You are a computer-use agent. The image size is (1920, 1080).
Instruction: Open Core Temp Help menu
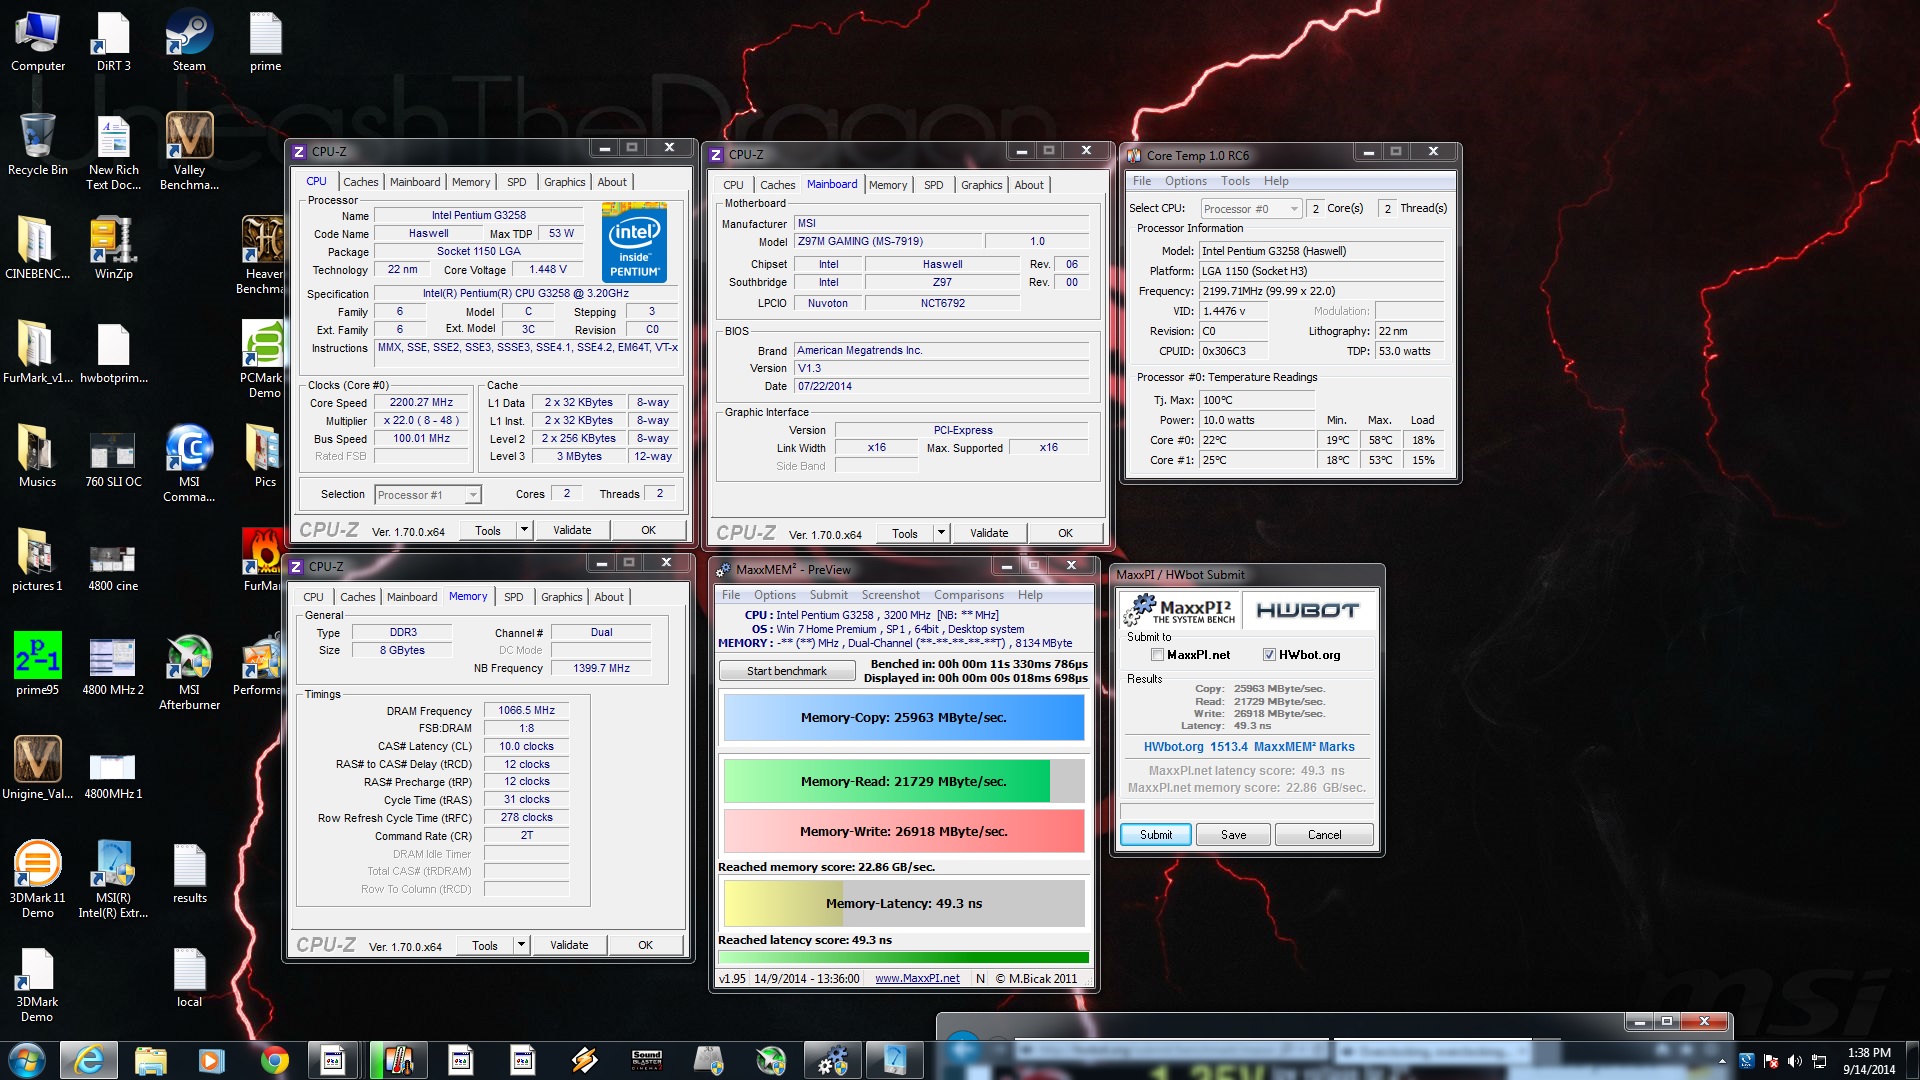[x=1276, y=181]
